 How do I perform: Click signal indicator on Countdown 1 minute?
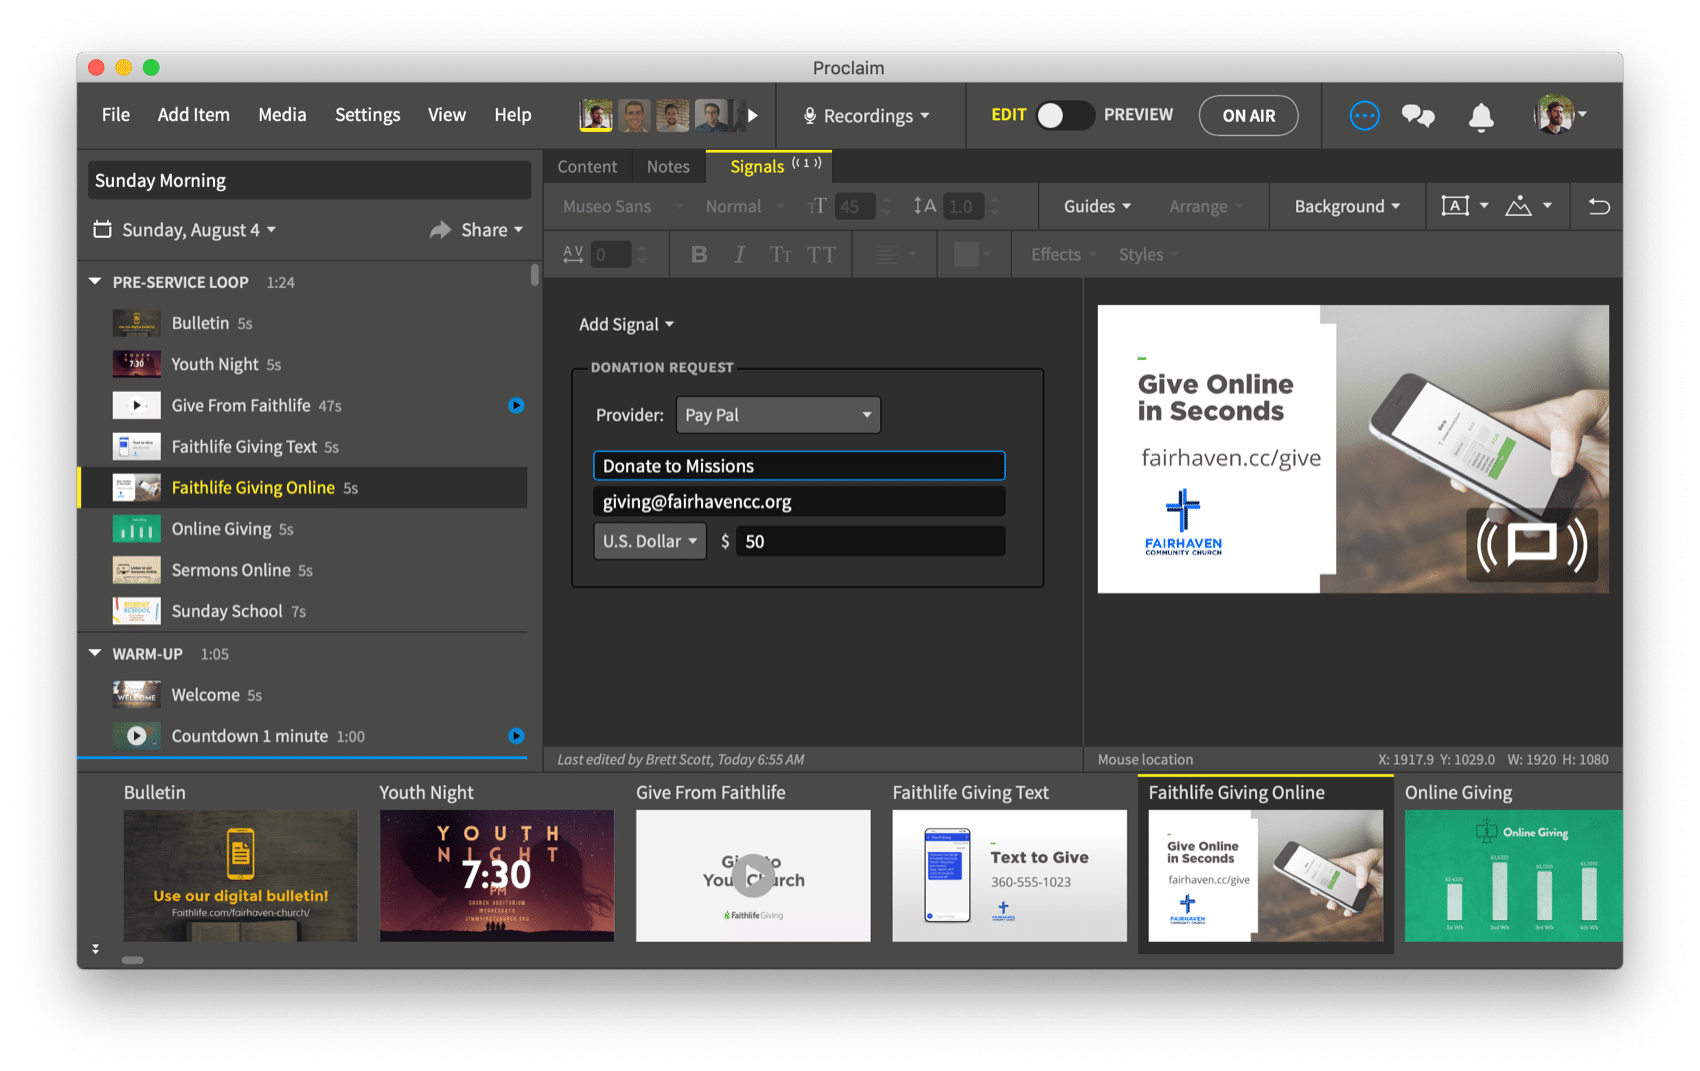[516, 736]
